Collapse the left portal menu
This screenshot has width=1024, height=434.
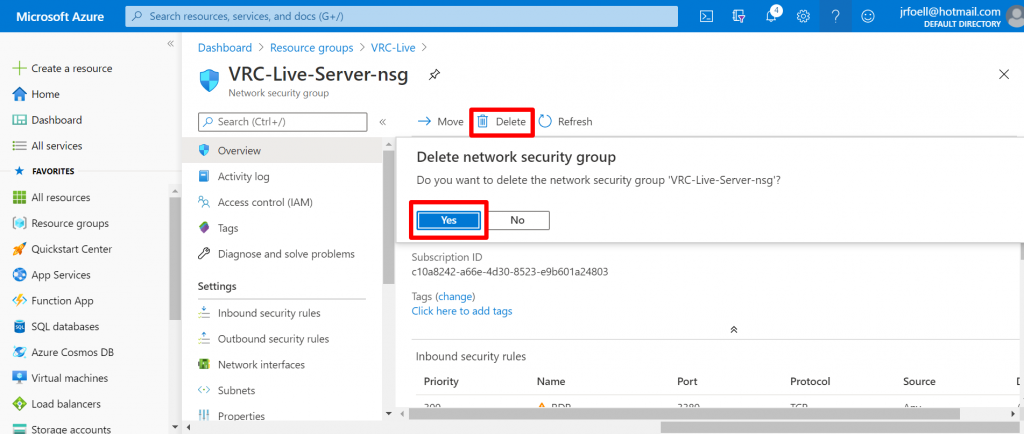pos(170,43)
